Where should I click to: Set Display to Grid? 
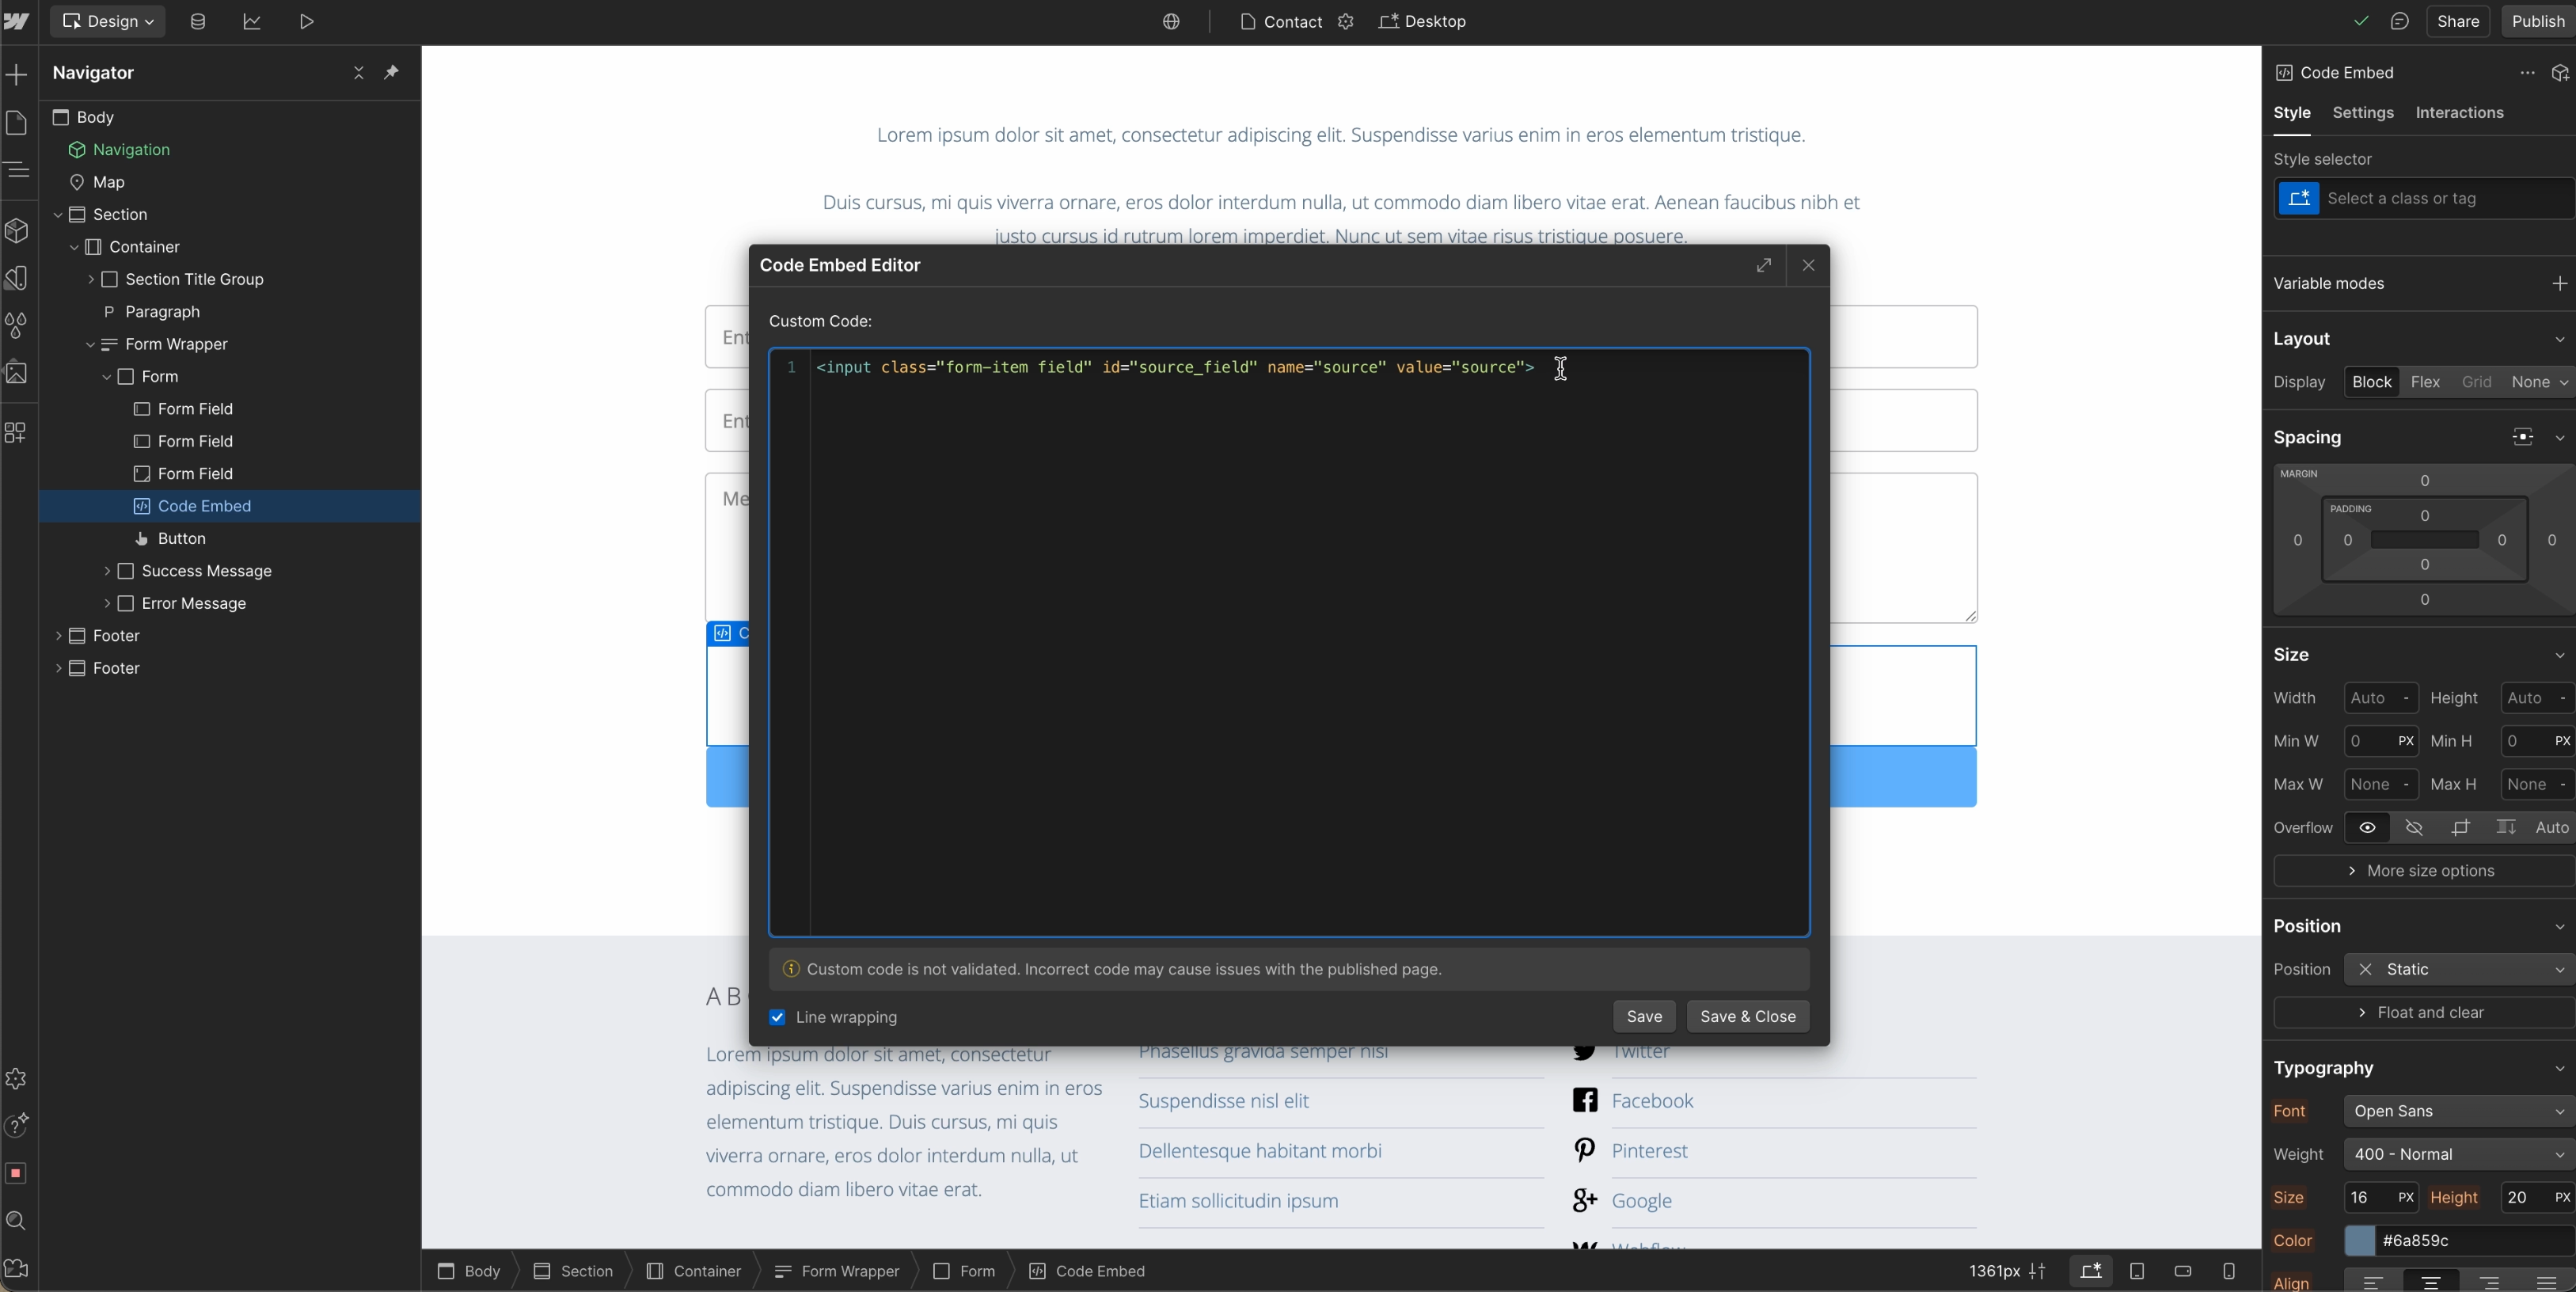[2476, 382]
